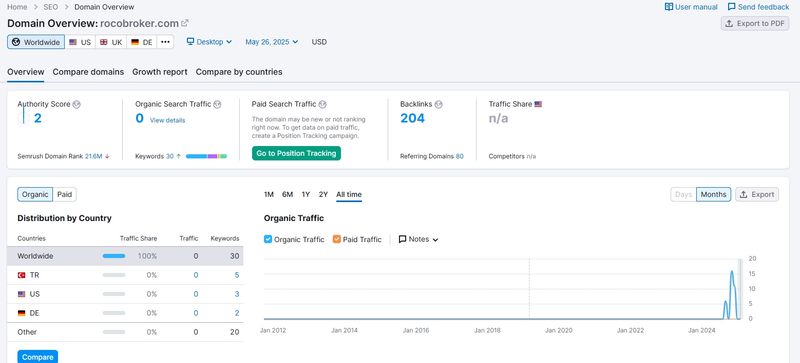
Task: Click the green Keywords up arrow
Action: 179,156
